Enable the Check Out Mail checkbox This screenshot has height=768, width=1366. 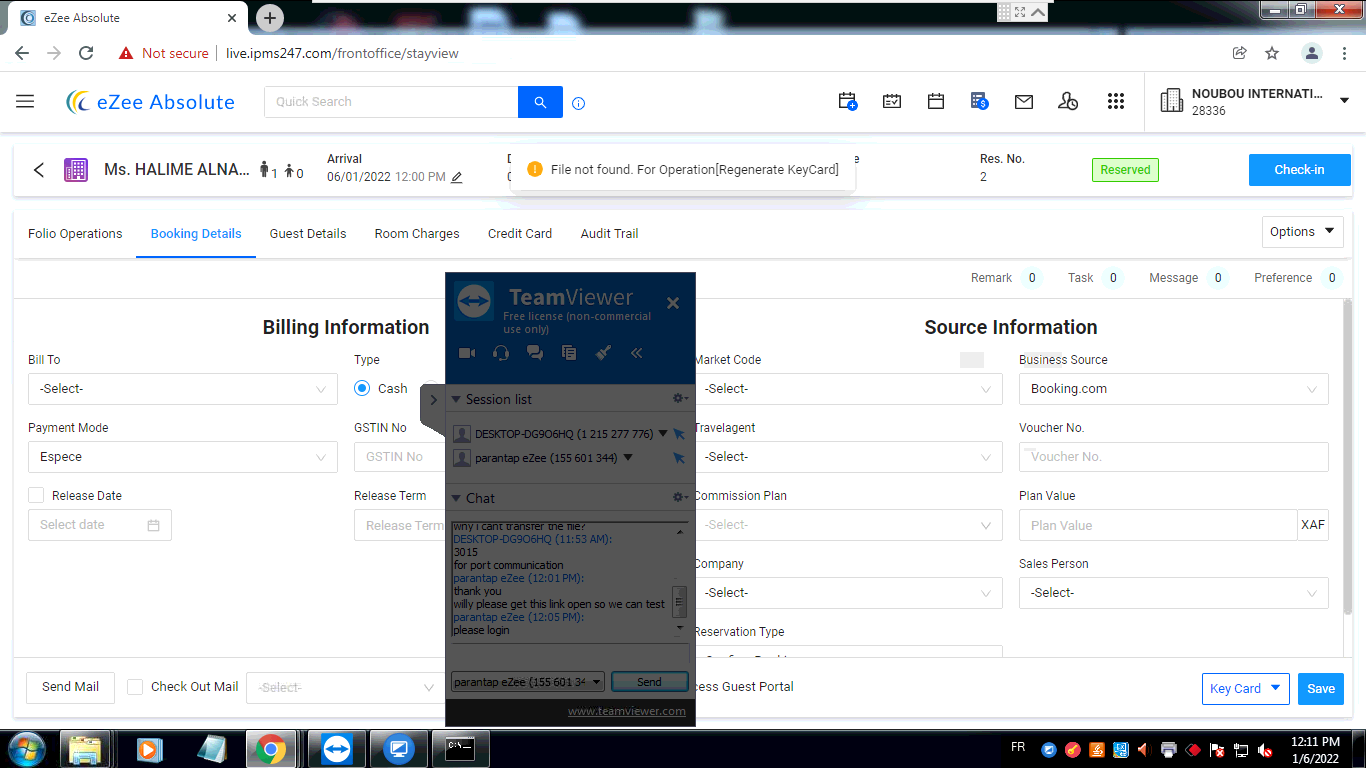(x=136, y=686)
